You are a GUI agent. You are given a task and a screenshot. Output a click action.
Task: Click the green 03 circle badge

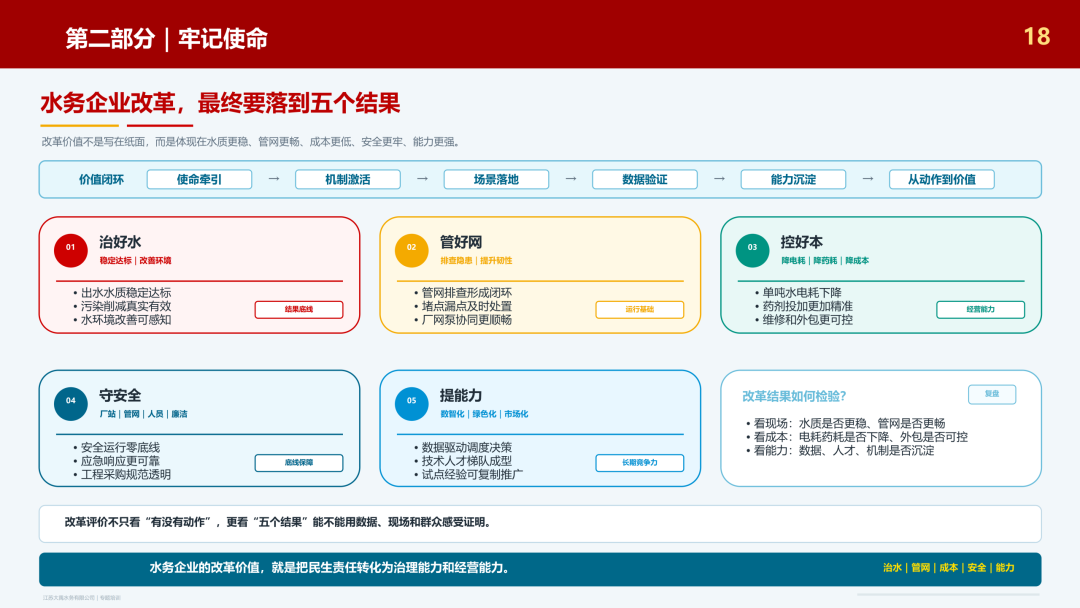tap(752, 249)
